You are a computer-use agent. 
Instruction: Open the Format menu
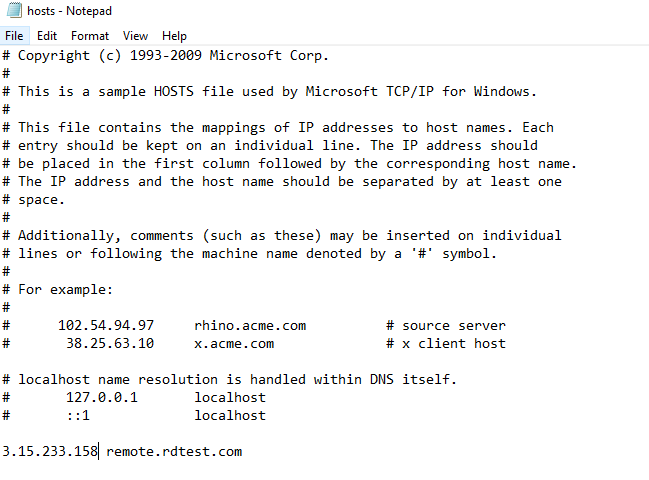tap(90, 36)
